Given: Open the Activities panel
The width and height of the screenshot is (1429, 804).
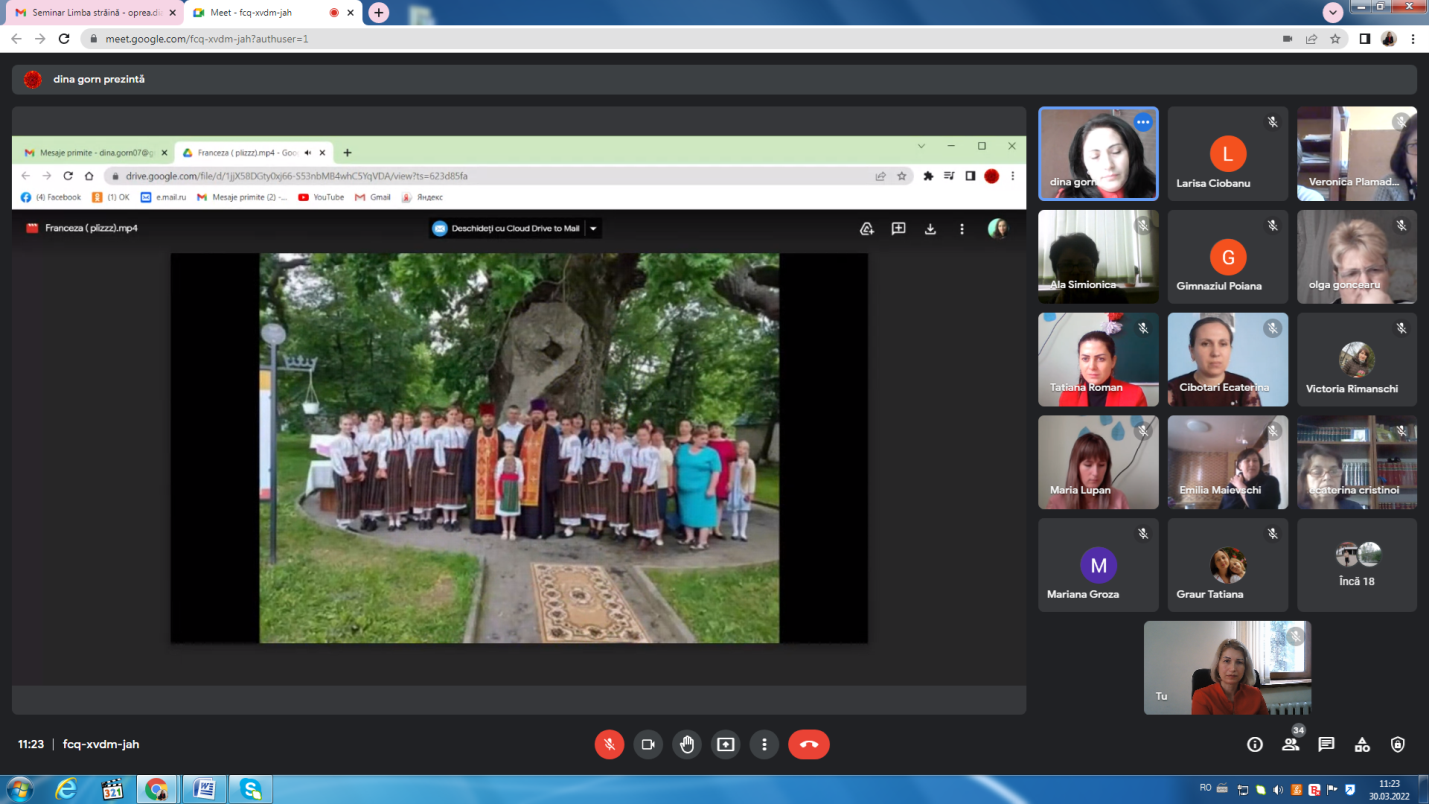Looking at the screenshot, I should coord(1362,744).
